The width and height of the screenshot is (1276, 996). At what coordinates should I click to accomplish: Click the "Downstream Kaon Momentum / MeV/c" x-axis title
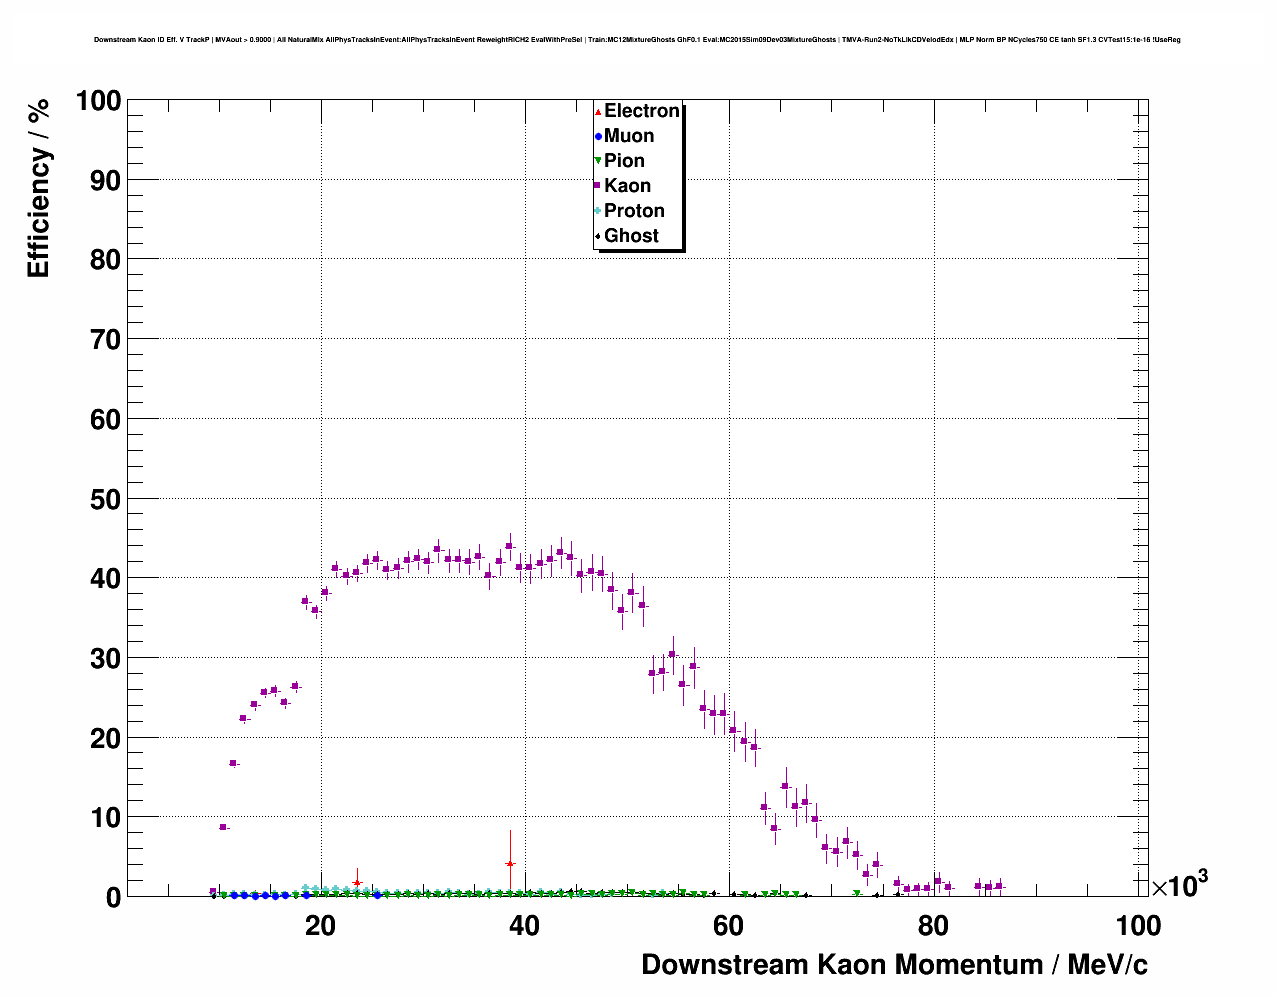(894, 965)
